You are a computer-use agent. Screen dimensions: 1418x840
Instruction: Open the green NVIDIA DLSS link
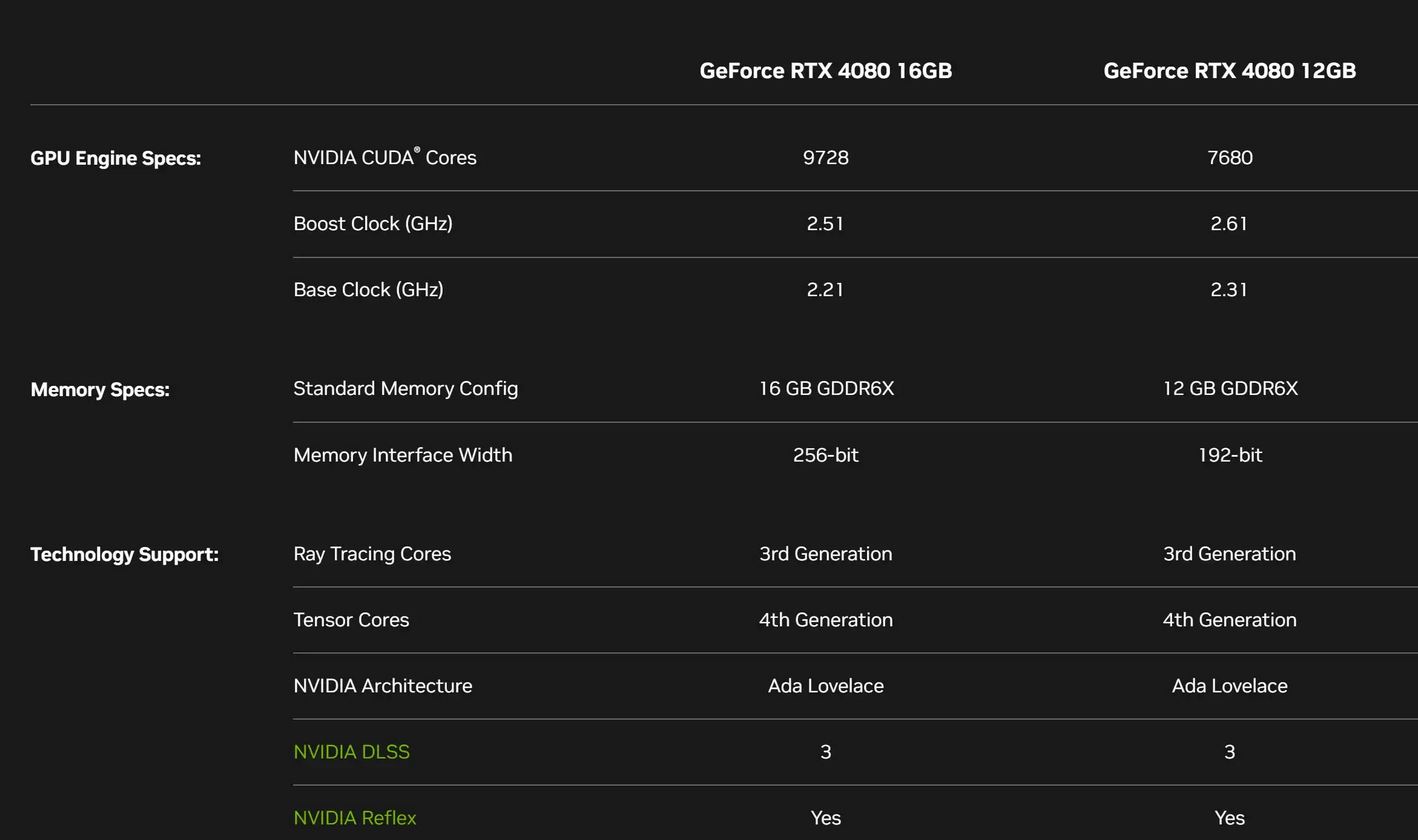[351, 752]
